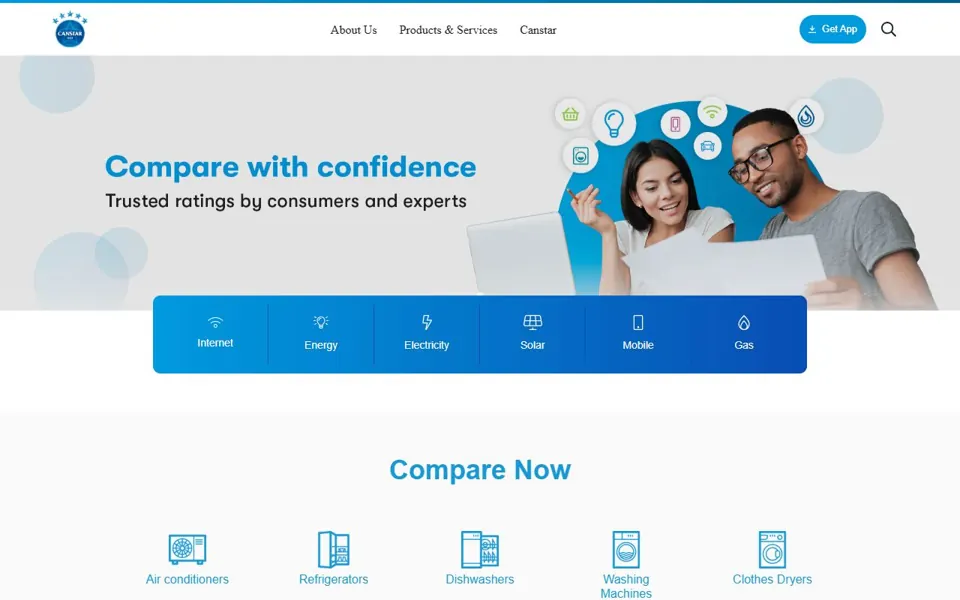Select the Electricity bolt icon tile

[427, 322]
